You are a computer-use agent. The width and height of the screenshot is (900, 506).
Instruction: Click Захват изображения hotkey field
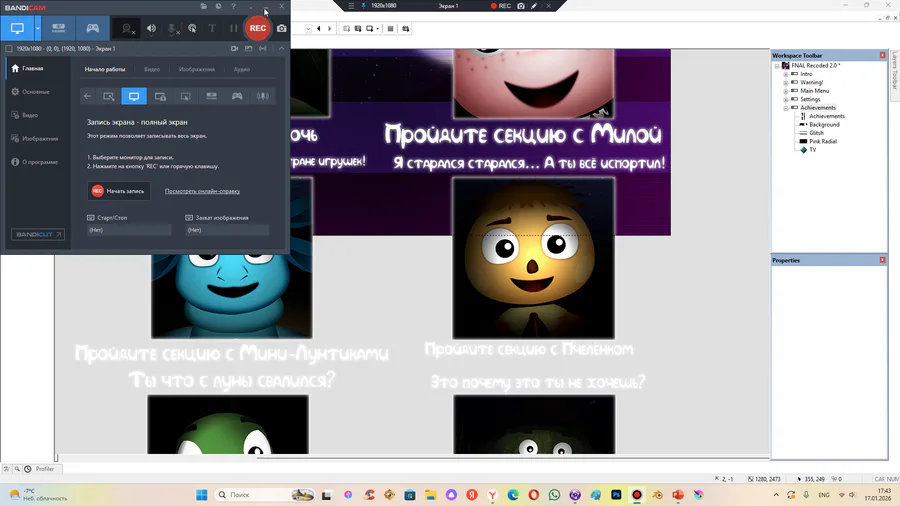coord(227,230)
